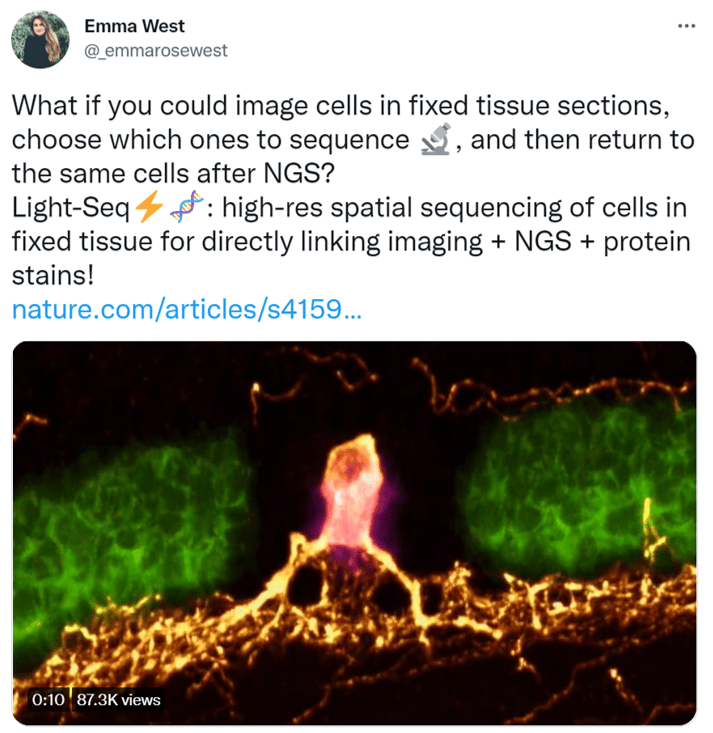Open the nature.com article link

coord(187,311)
